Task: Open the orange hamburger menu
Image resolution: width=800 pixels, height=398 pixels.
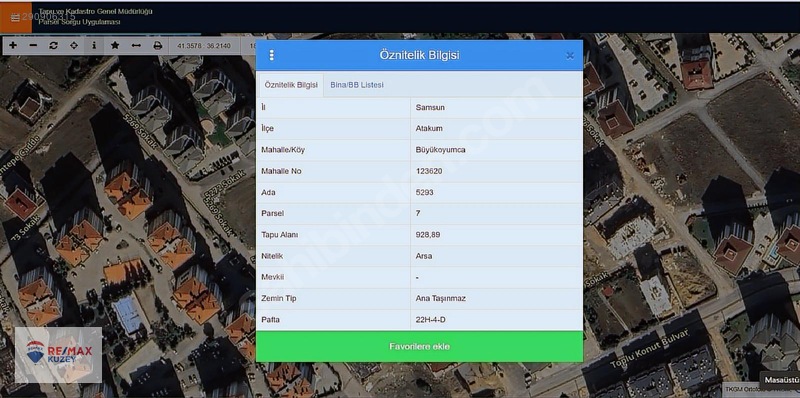Action: pos(15,17)
